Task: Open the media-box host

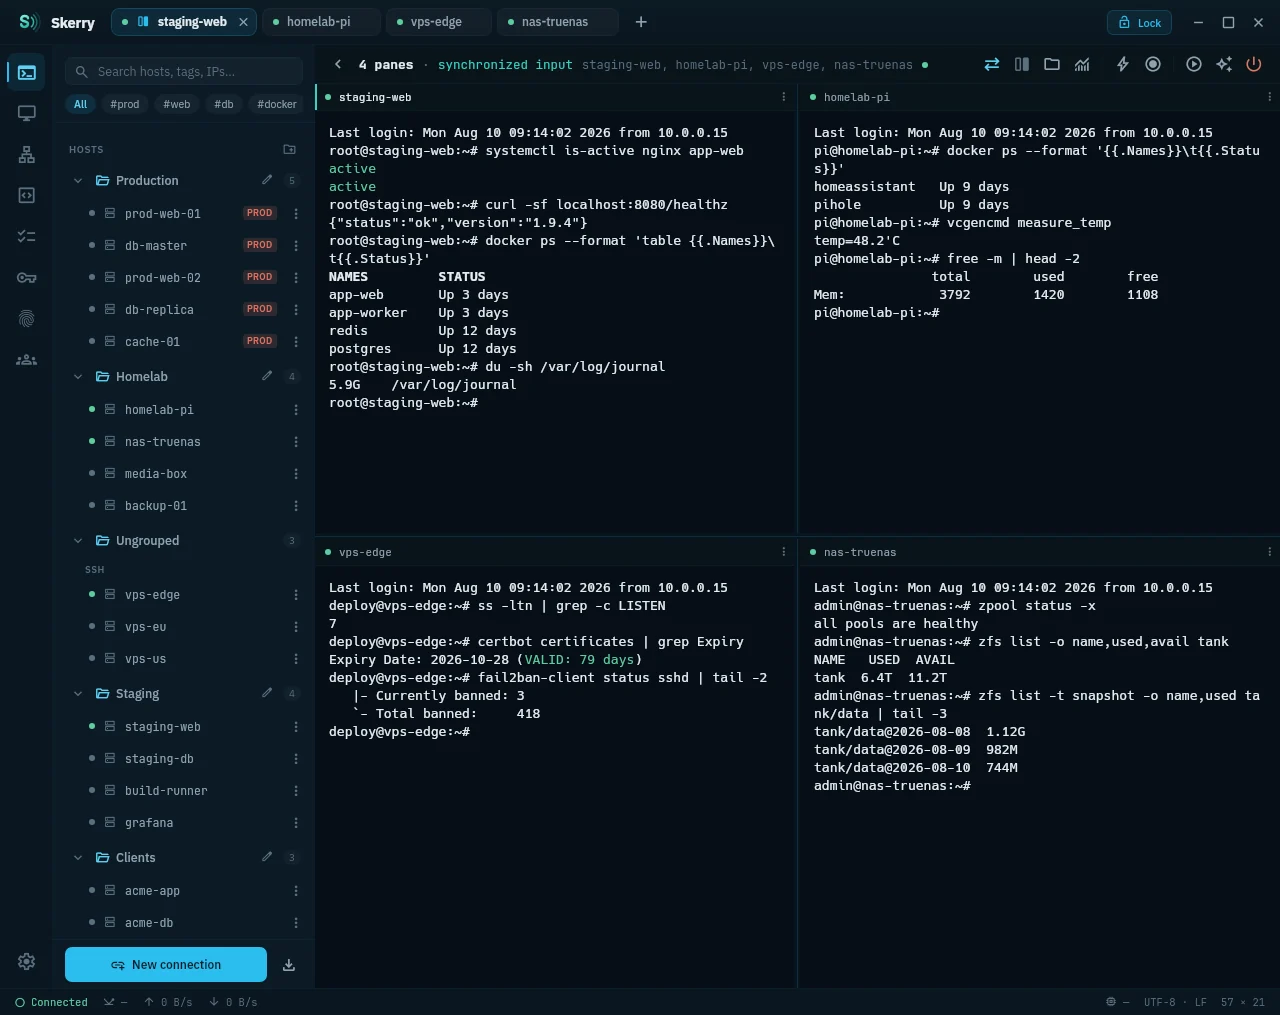Action: tap(184, 473)
